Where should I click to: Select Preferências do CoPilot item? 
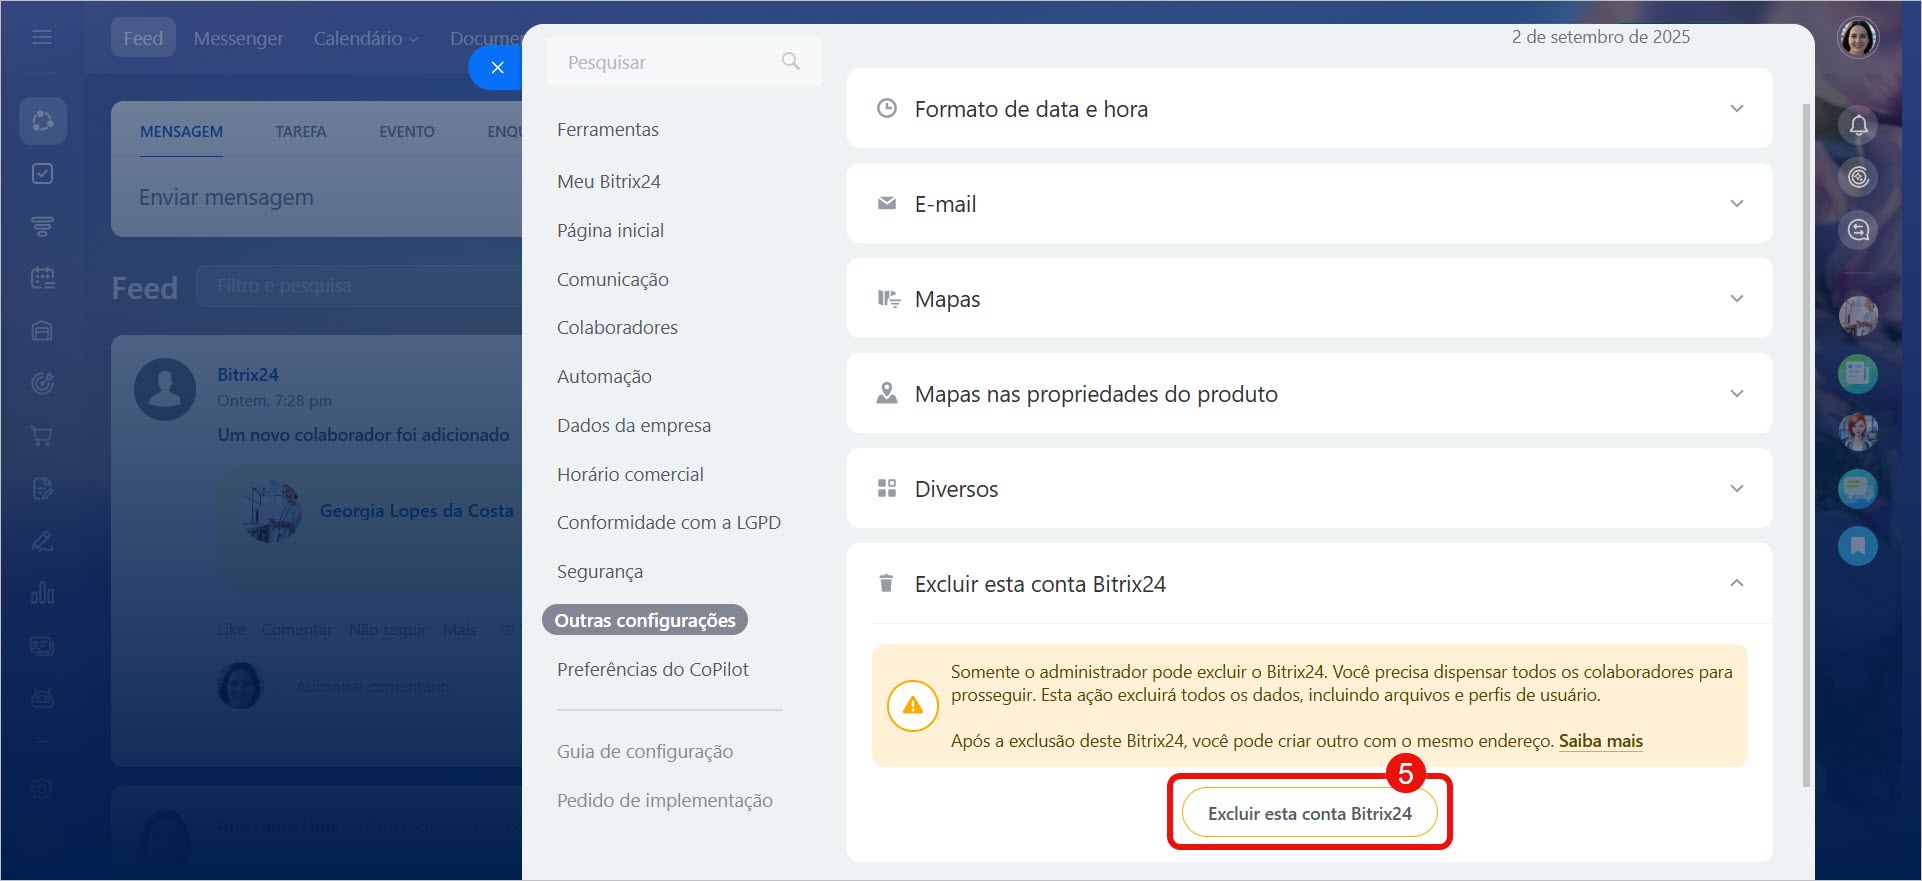click(653, 669)
